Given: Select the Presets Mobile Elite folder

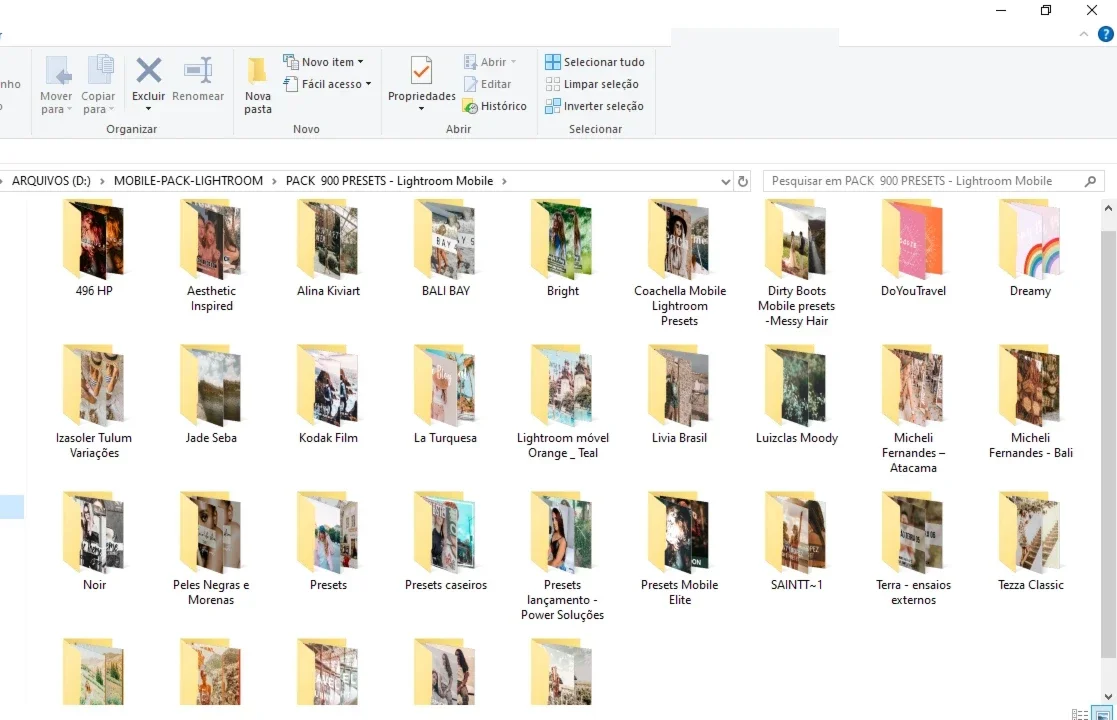Looking at the screenshot, I should (680, 549).
